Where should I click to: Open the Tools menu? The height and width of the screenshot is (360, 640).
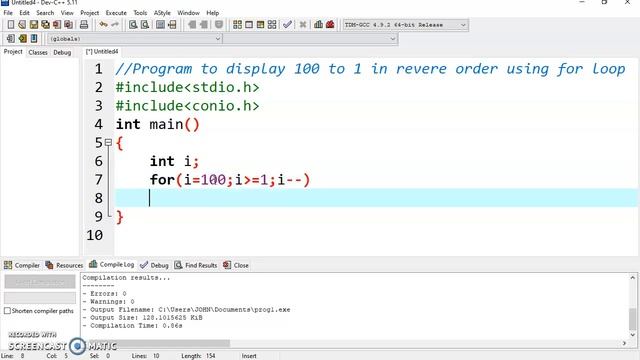pos(140,13)
